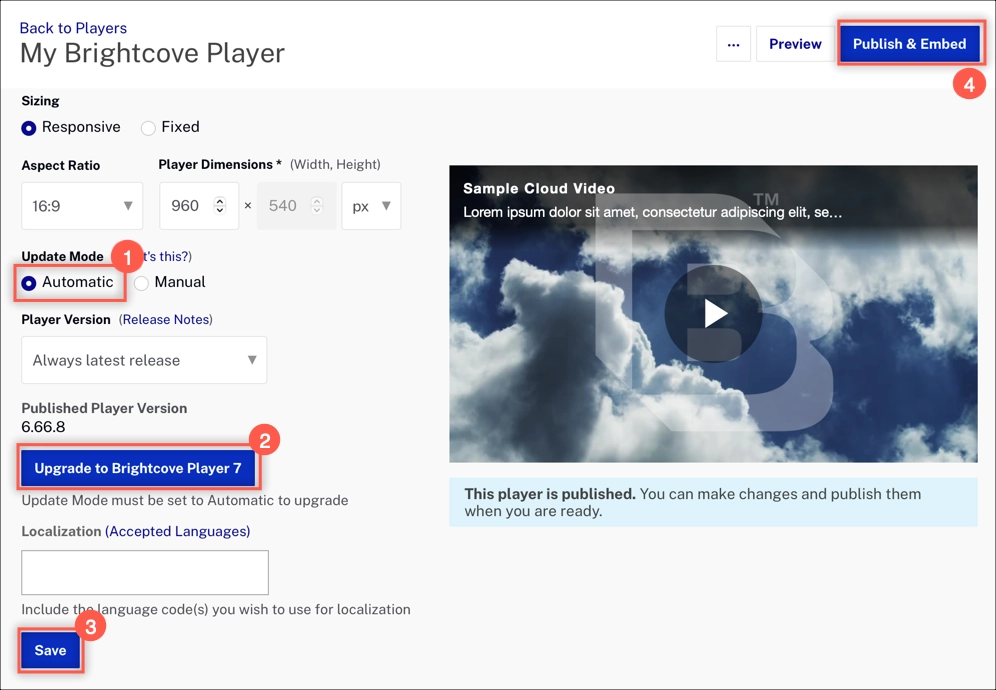Open the 16:9 Aspect Ratio dropdown

[x=82, y=206]
